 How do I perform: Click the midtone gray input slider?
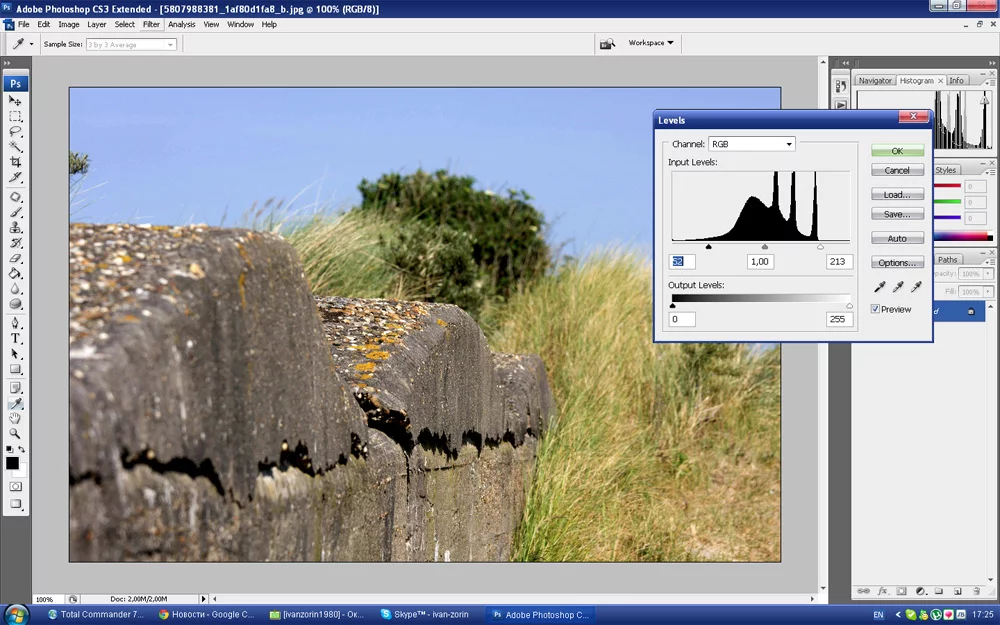[x=765, y=246]
